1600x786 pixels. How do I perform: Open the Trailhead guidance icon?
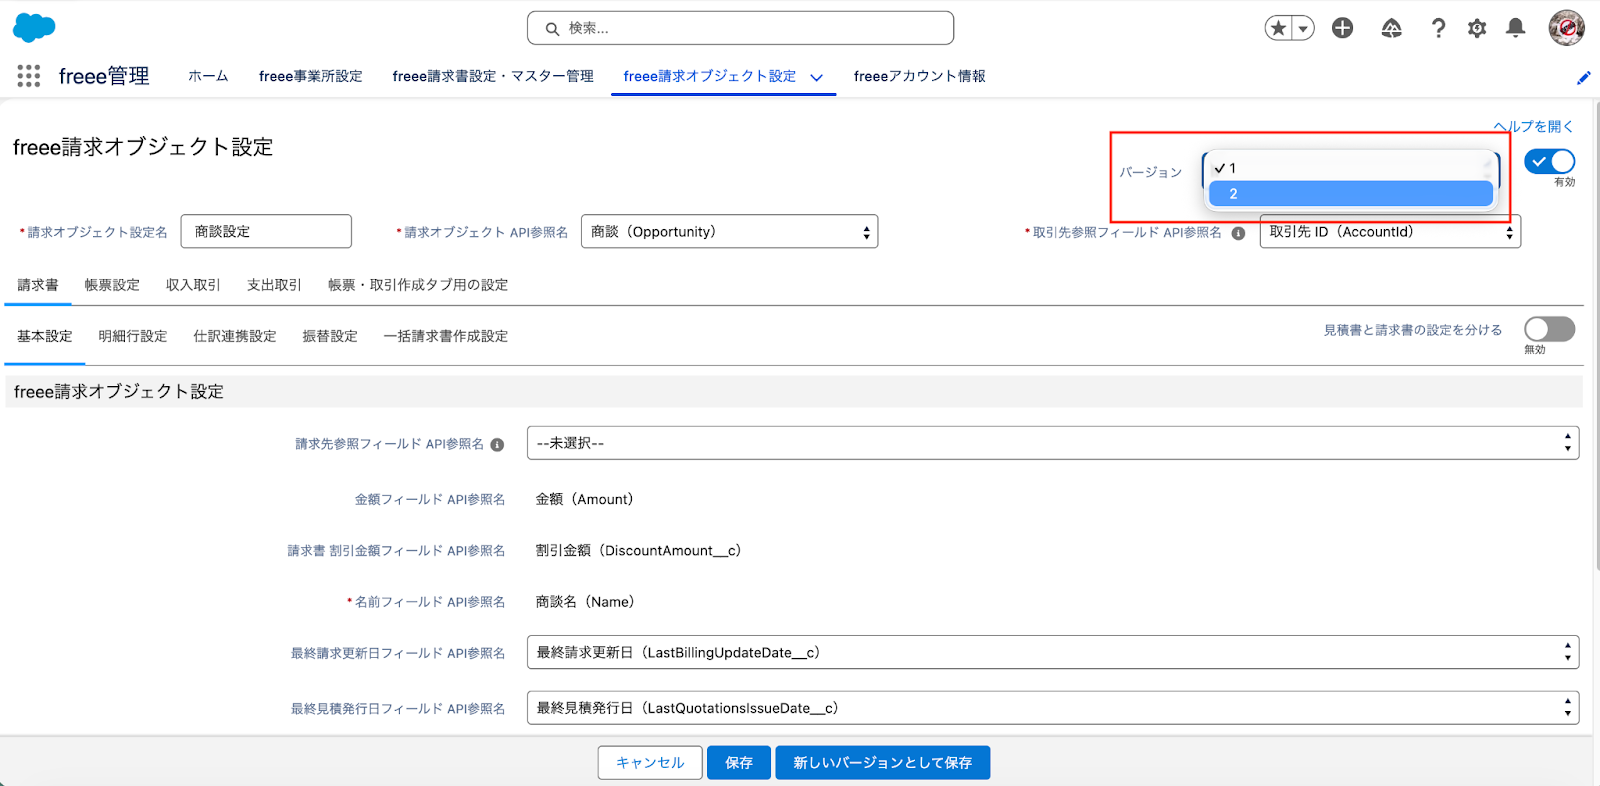click(x=1391, y=28)
